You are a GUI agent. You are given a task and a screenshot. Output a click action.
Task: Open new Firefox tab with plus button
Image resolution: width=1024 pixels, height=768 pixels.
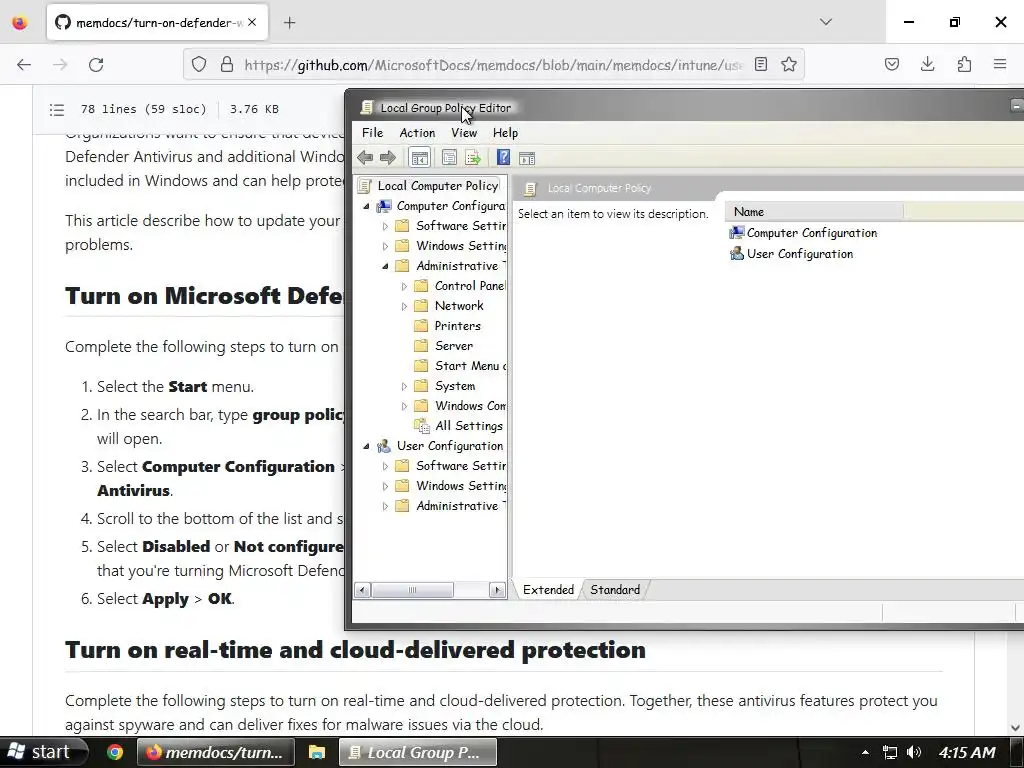pyautogui.click(x=290, y=23)
